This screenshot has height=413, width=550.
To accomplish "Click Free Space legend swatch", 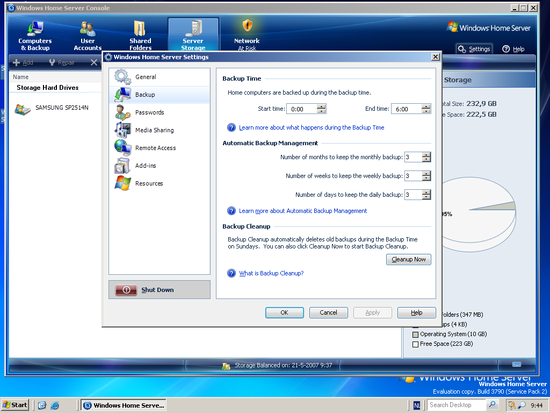I will pos(415,344).
